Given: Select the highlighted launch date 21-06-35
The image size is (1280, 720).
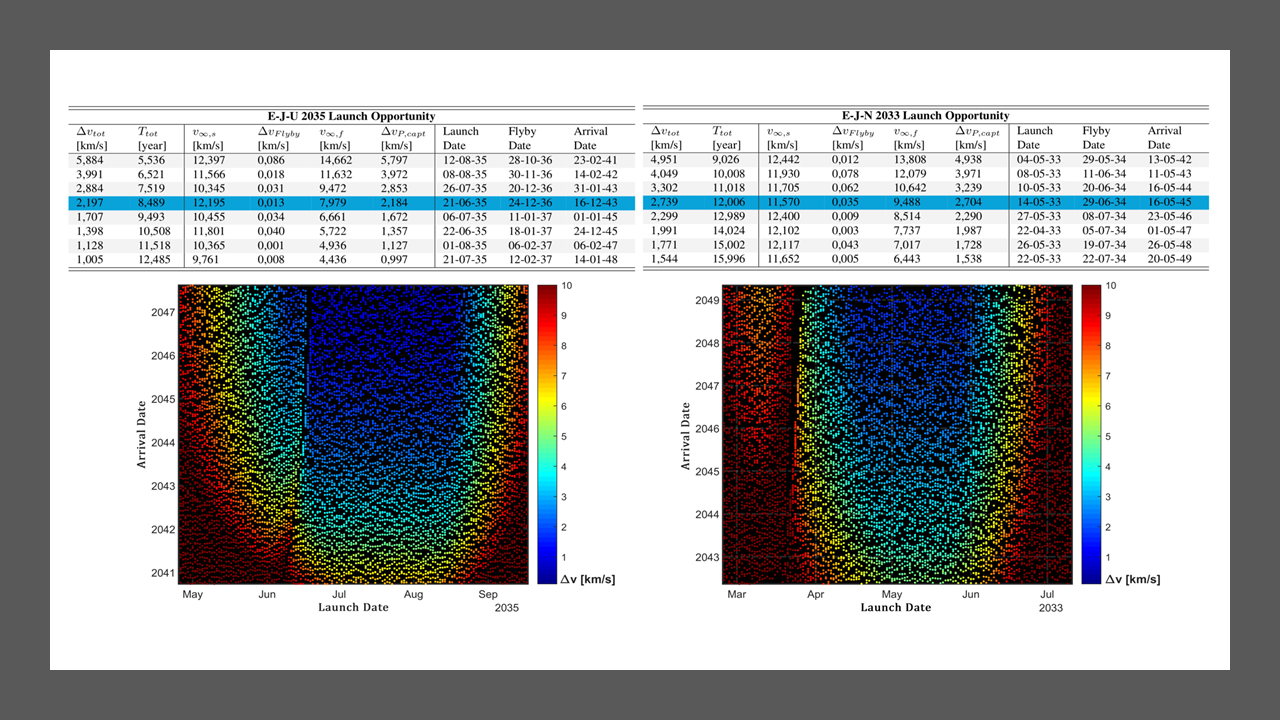Looking at the screenshot, I should pyautogui.click(x=465, y=203).
